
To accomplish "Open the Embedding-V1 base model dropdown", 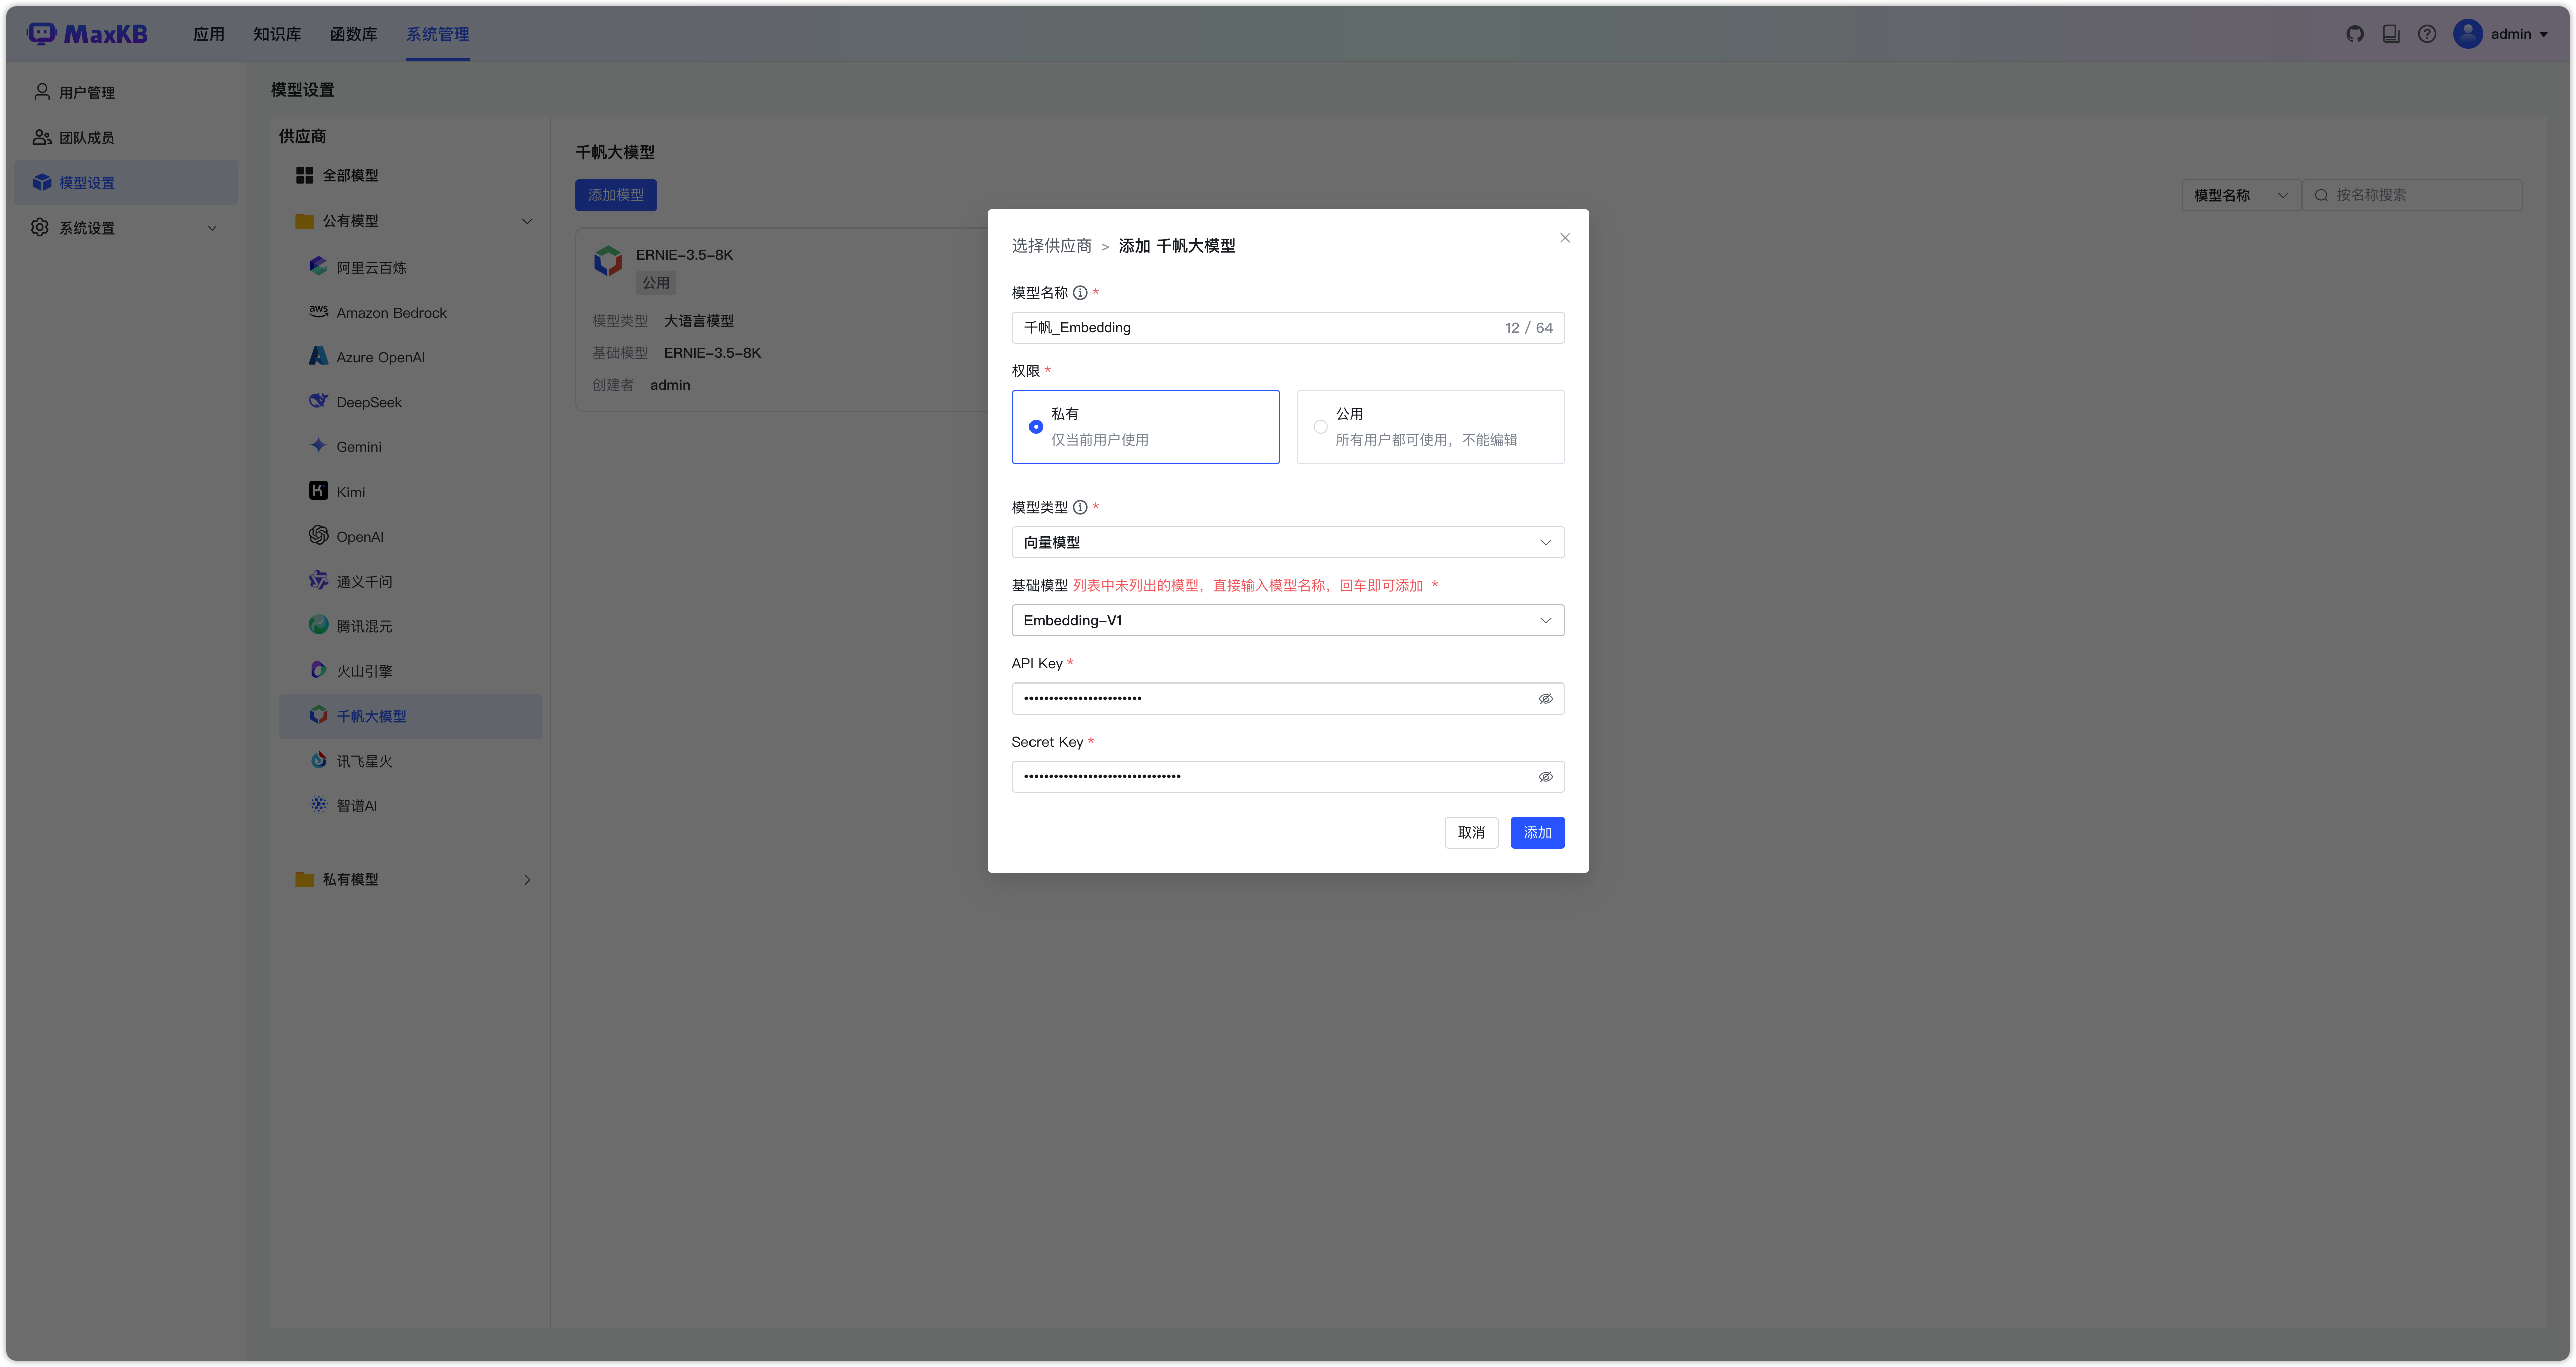I will (x=1287, y=620).
